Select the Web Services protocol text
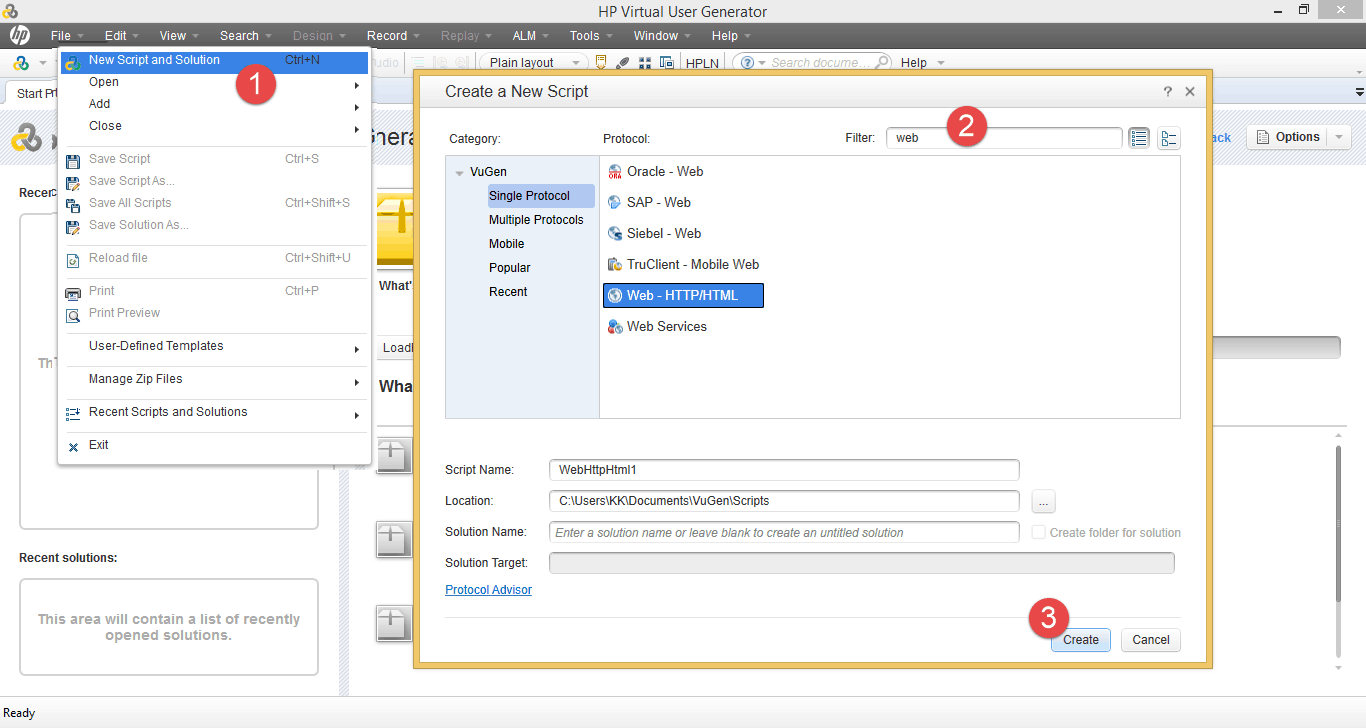The width and height of the screenshot is (1366, 728). (x=667, y=327)
